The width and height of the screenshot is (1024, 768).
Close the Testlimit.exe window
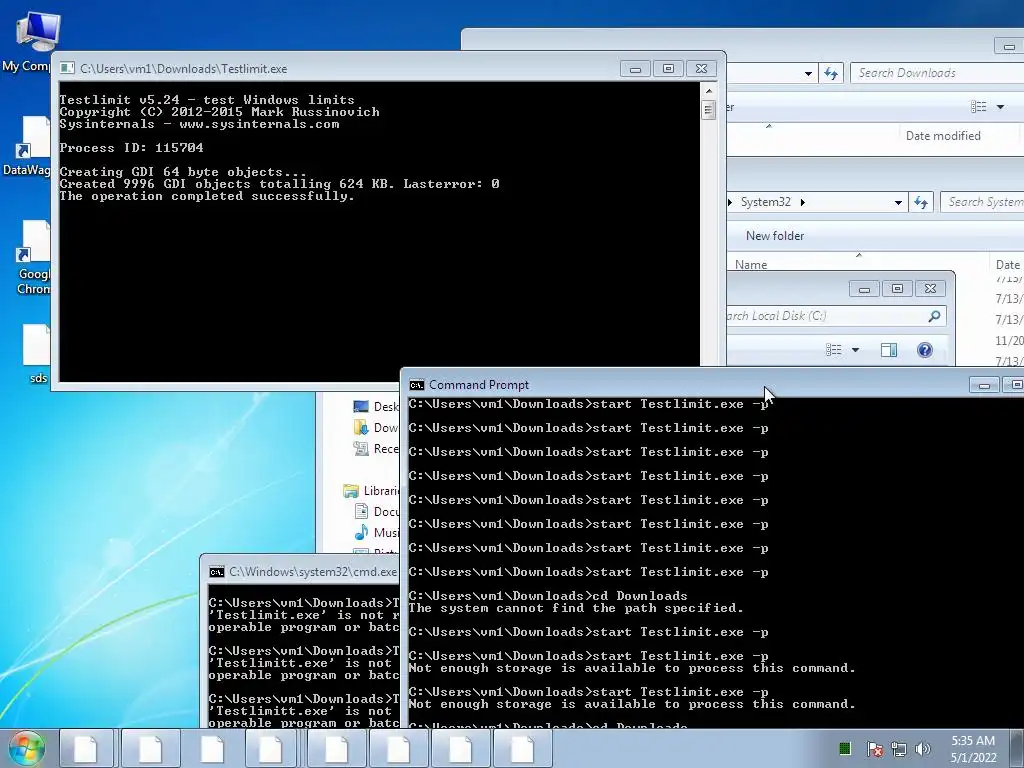(x=701, y=69)
